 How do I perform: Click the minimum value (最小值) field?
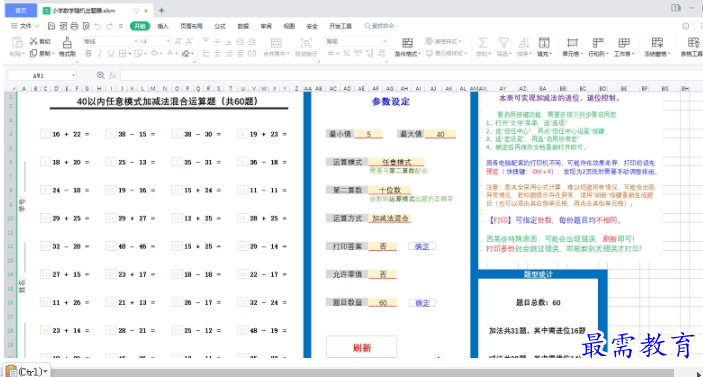(x=369, y=134)
